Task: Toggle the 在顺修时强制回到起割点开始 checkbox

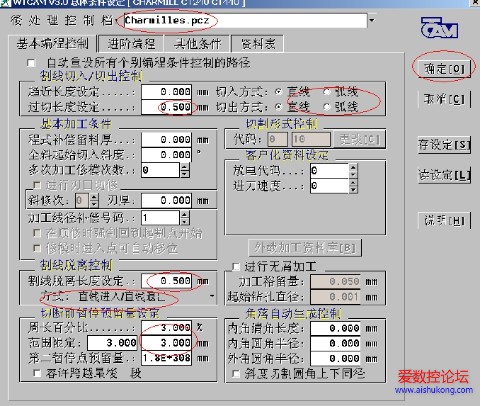Action: click(x=37, y=233)
